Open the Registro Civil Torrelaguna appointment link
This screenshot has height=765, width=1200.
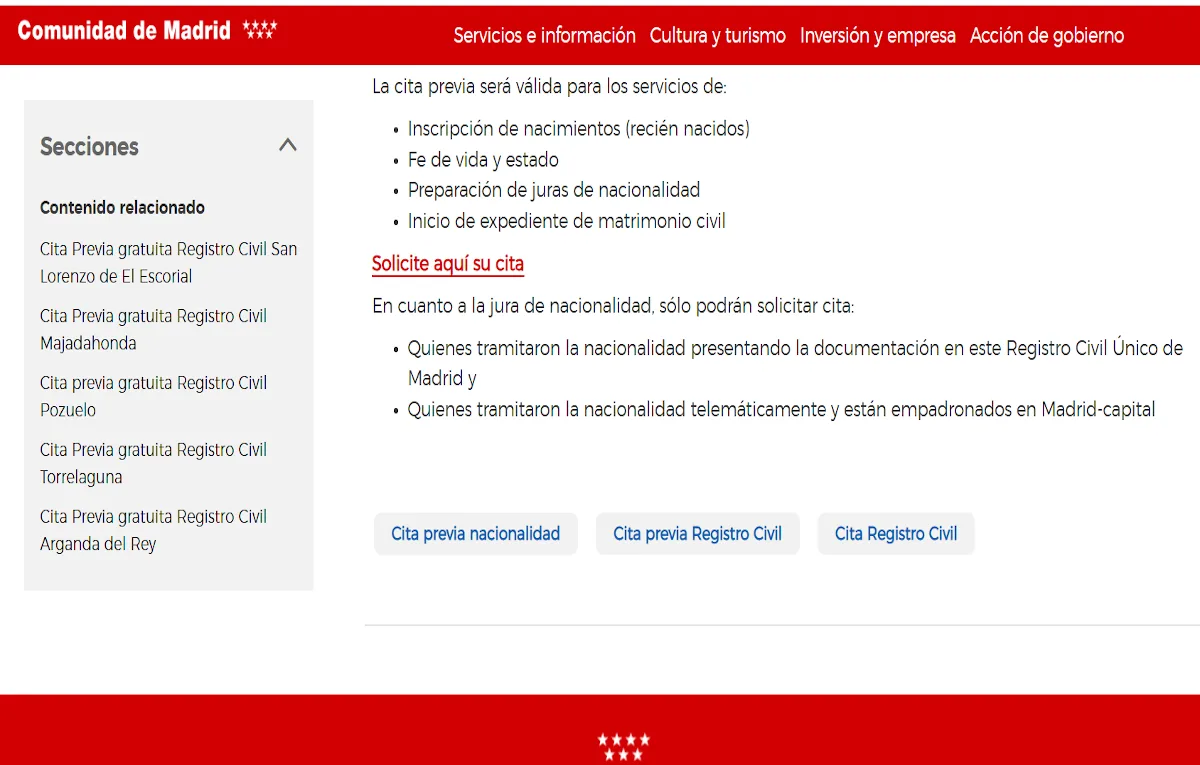pyautogui.click(x=153, y=463)
